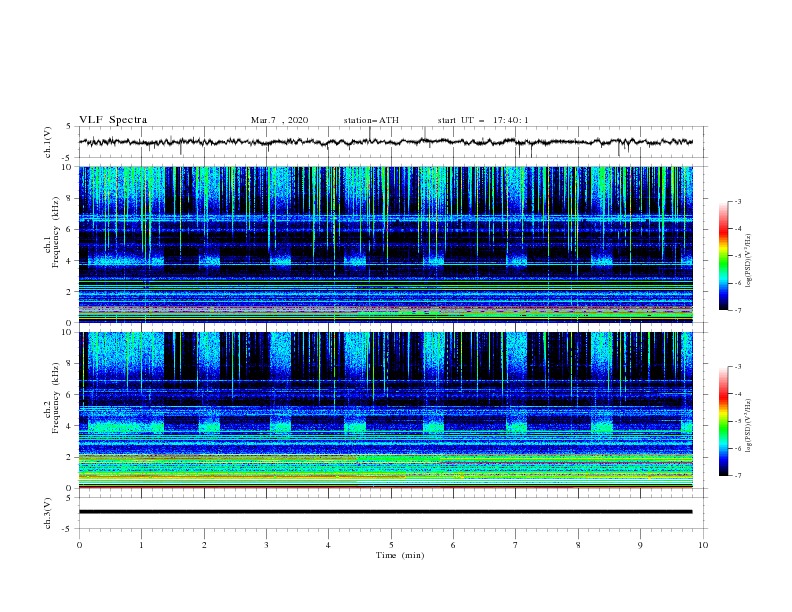Image resolution: width=792 pixels, height=612 pixels.
Task: Click the ch.2 frequency tick "10"
Action: 67,332
